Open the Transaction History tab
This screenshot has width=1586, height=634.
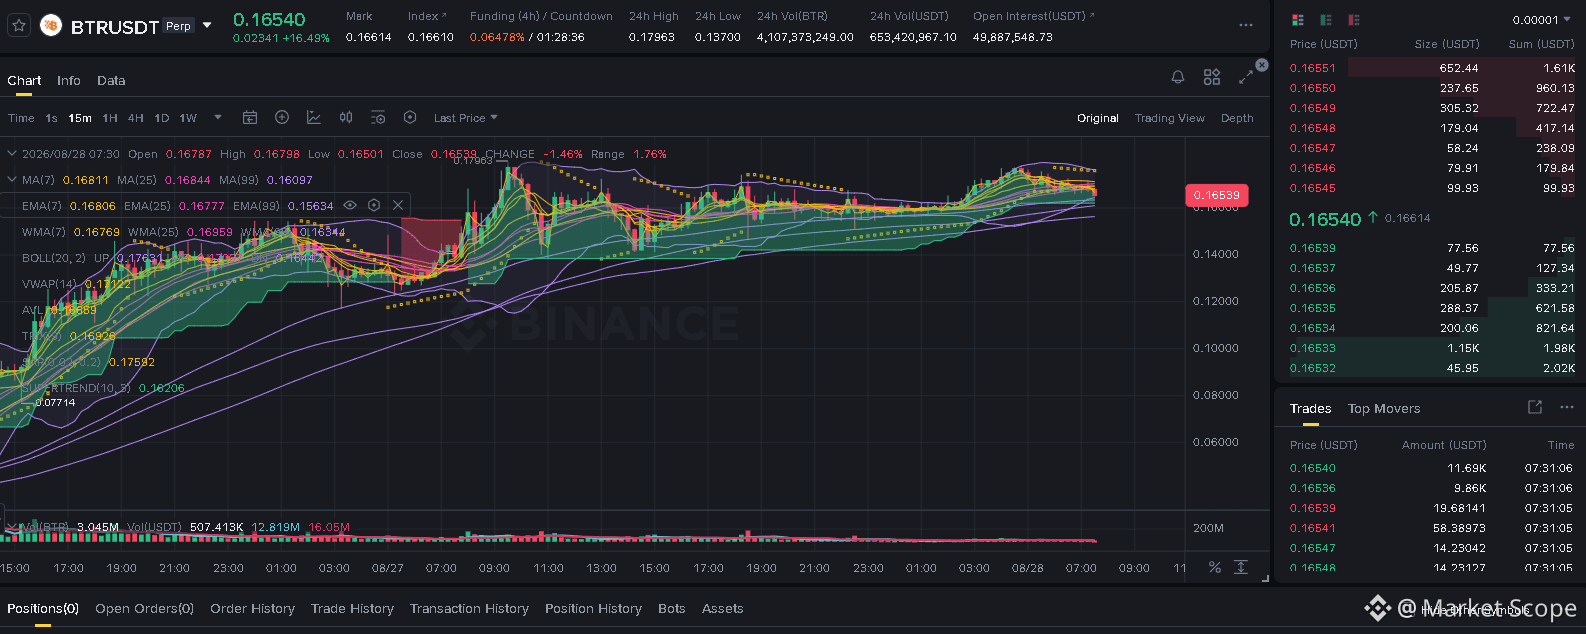[469, 608]
